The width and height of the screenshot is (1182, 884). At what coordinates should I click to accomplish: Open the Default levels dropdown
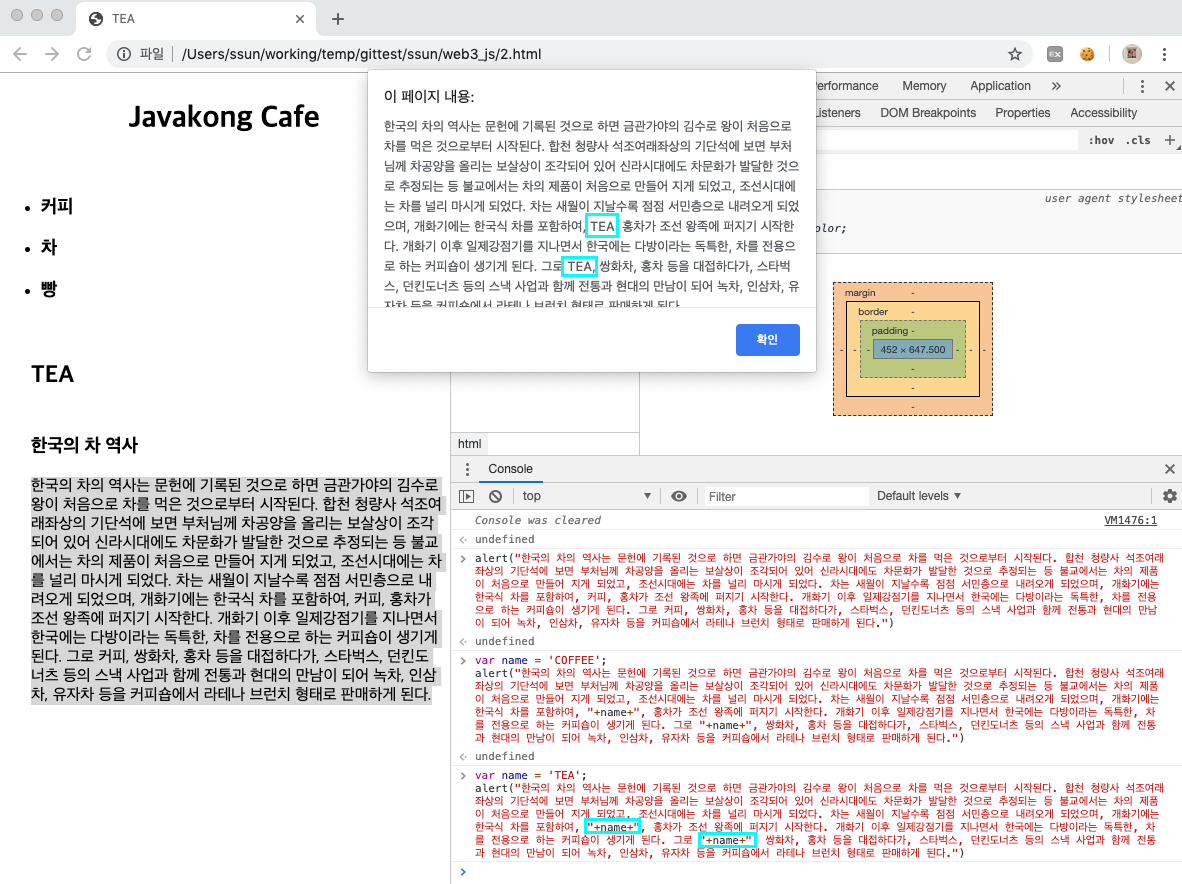pyautogui.click(x=918, y=496)
